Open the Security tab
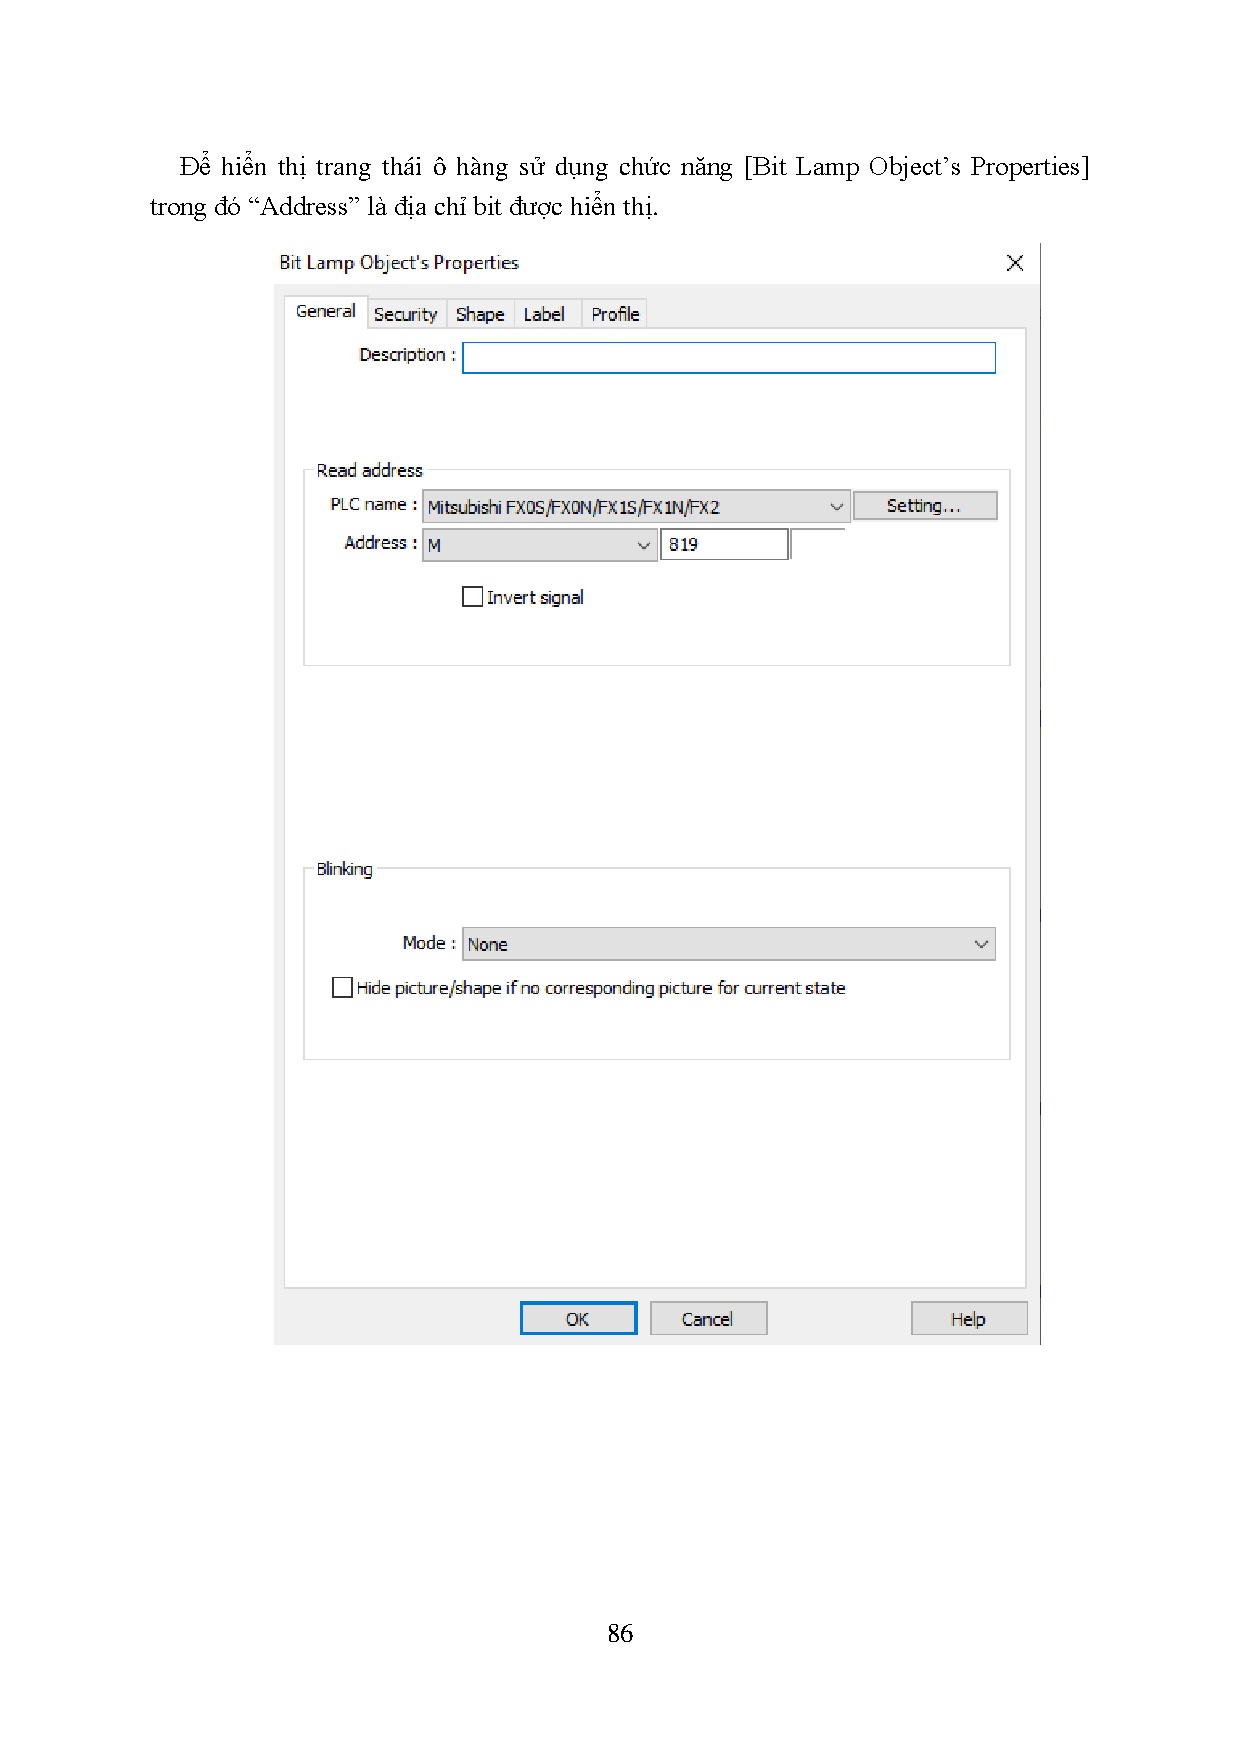This screenshot has width=1240, height=1754. click(x=405, y=315)
